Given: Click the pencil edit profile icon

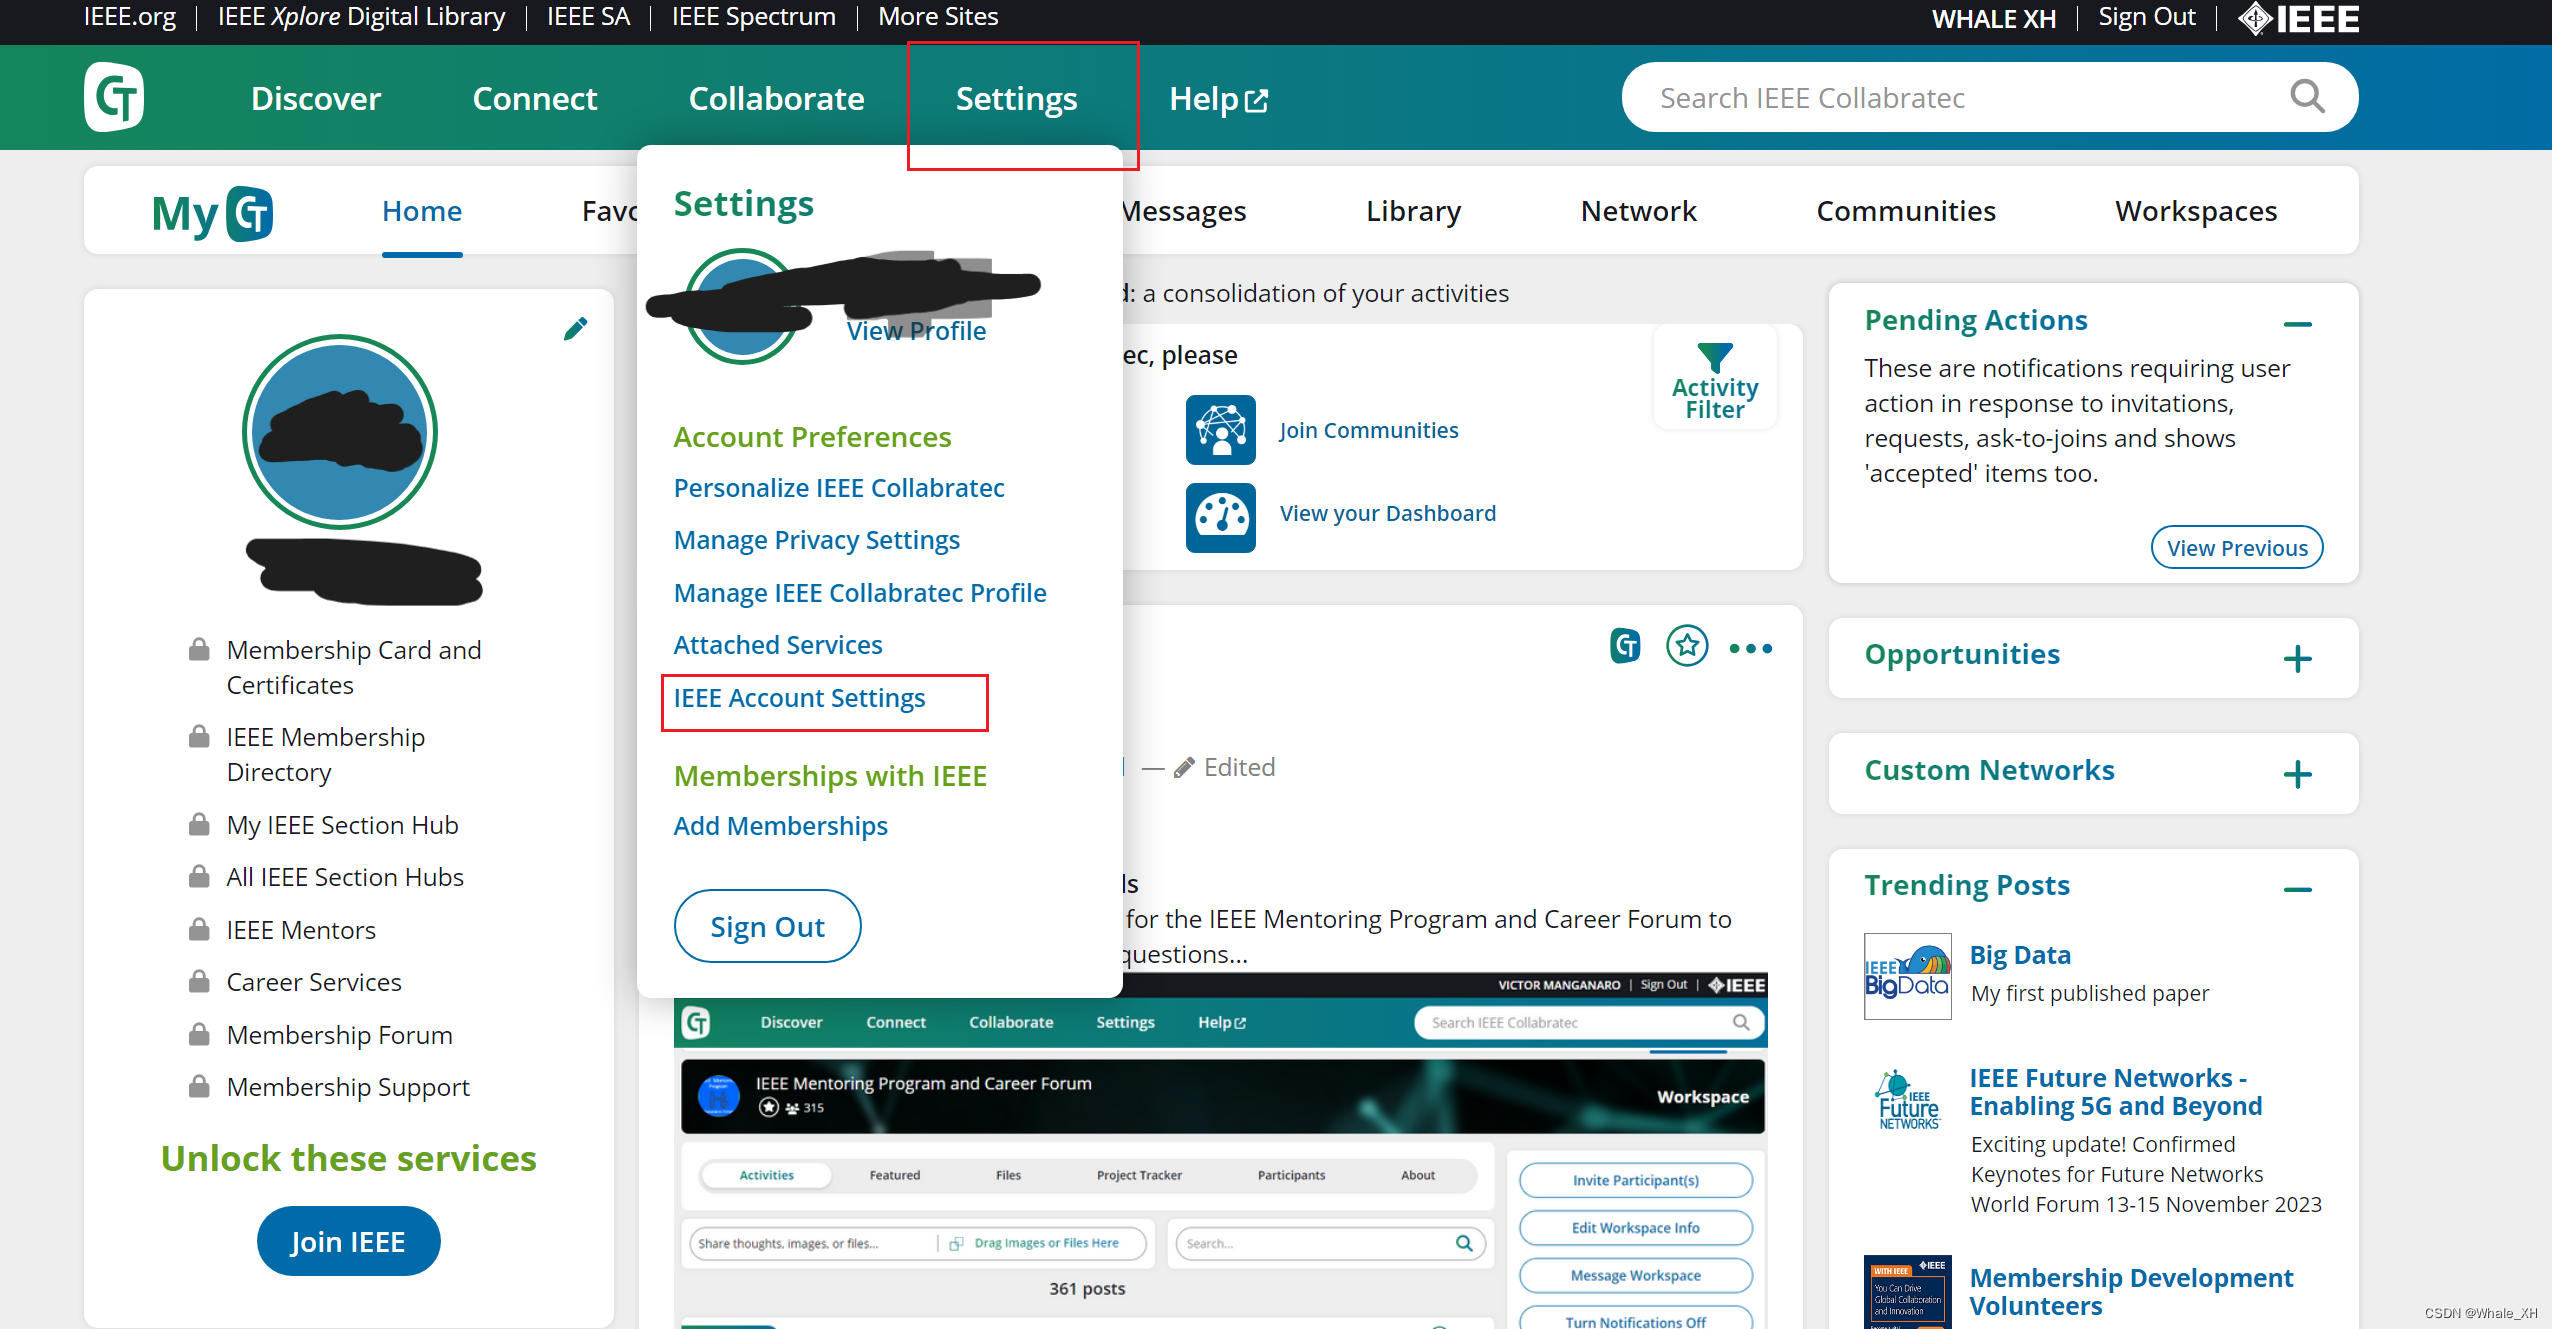Looking at the screenshot, I should click(x=575, y=328).
